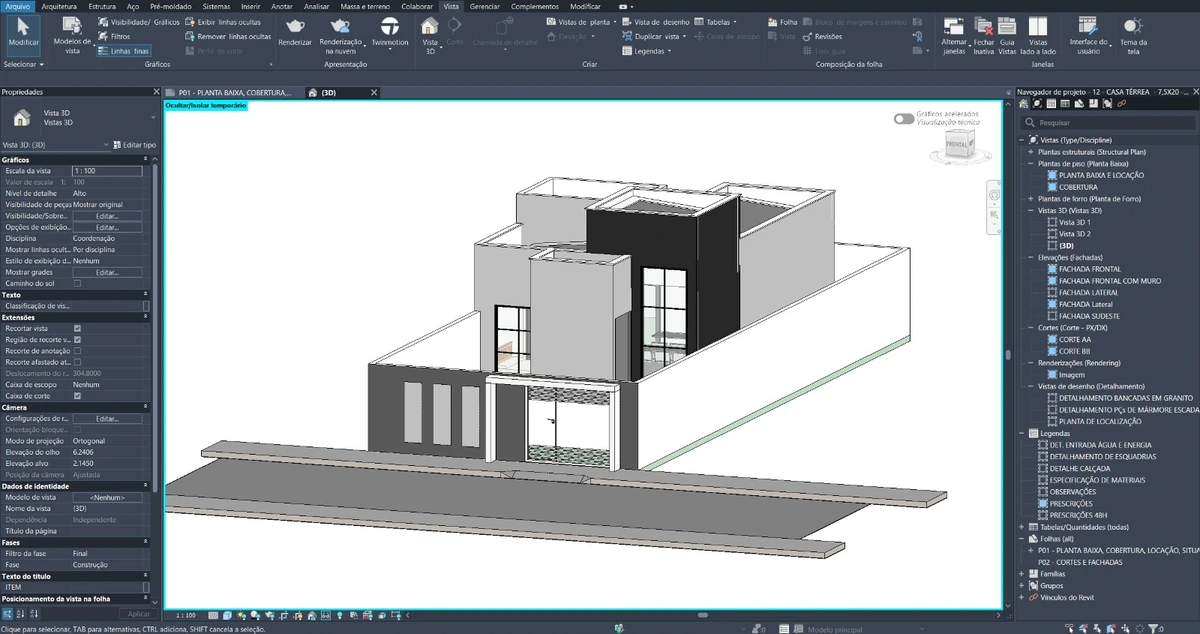Toggle Linhas finas display

click(x=123, y=50)
